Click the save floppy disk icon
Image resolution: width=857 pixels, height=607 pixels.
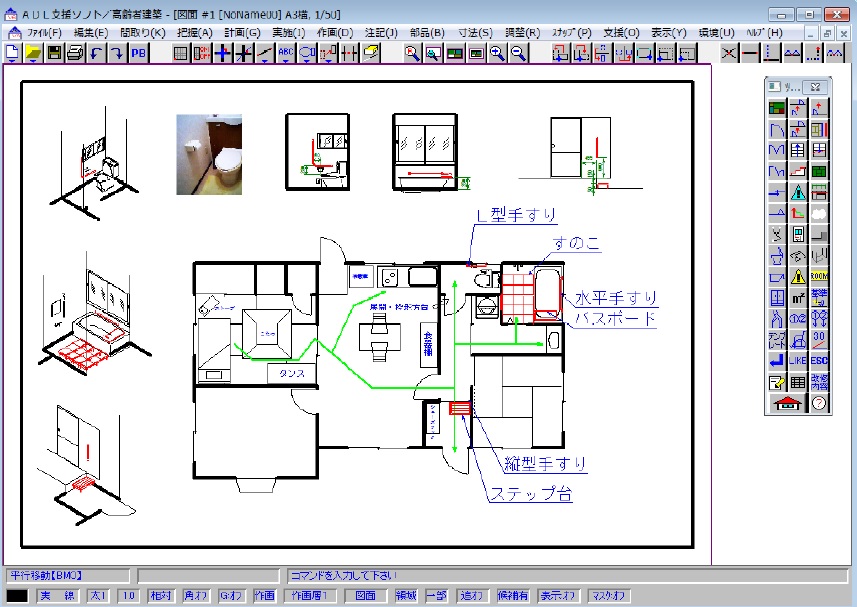[54, 53]
